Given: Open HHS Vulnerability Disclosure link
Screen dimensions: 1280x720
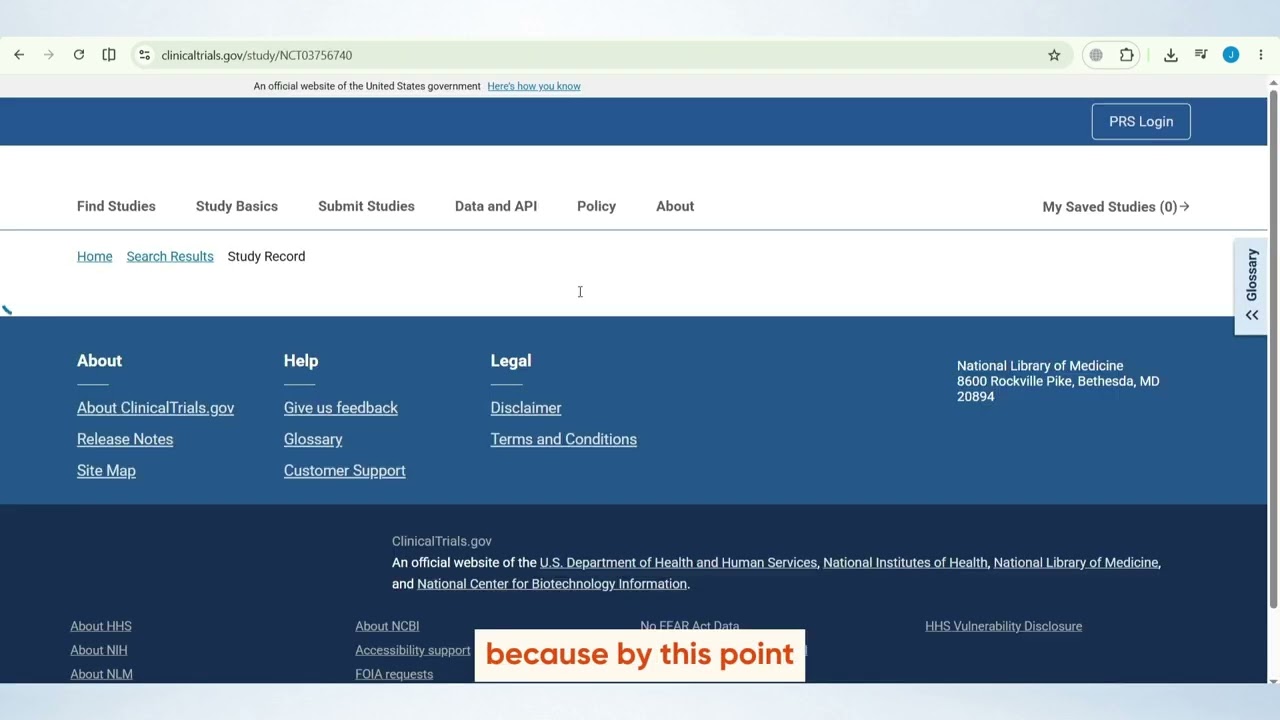Looking at the screenshot, I should (1004, 626).
